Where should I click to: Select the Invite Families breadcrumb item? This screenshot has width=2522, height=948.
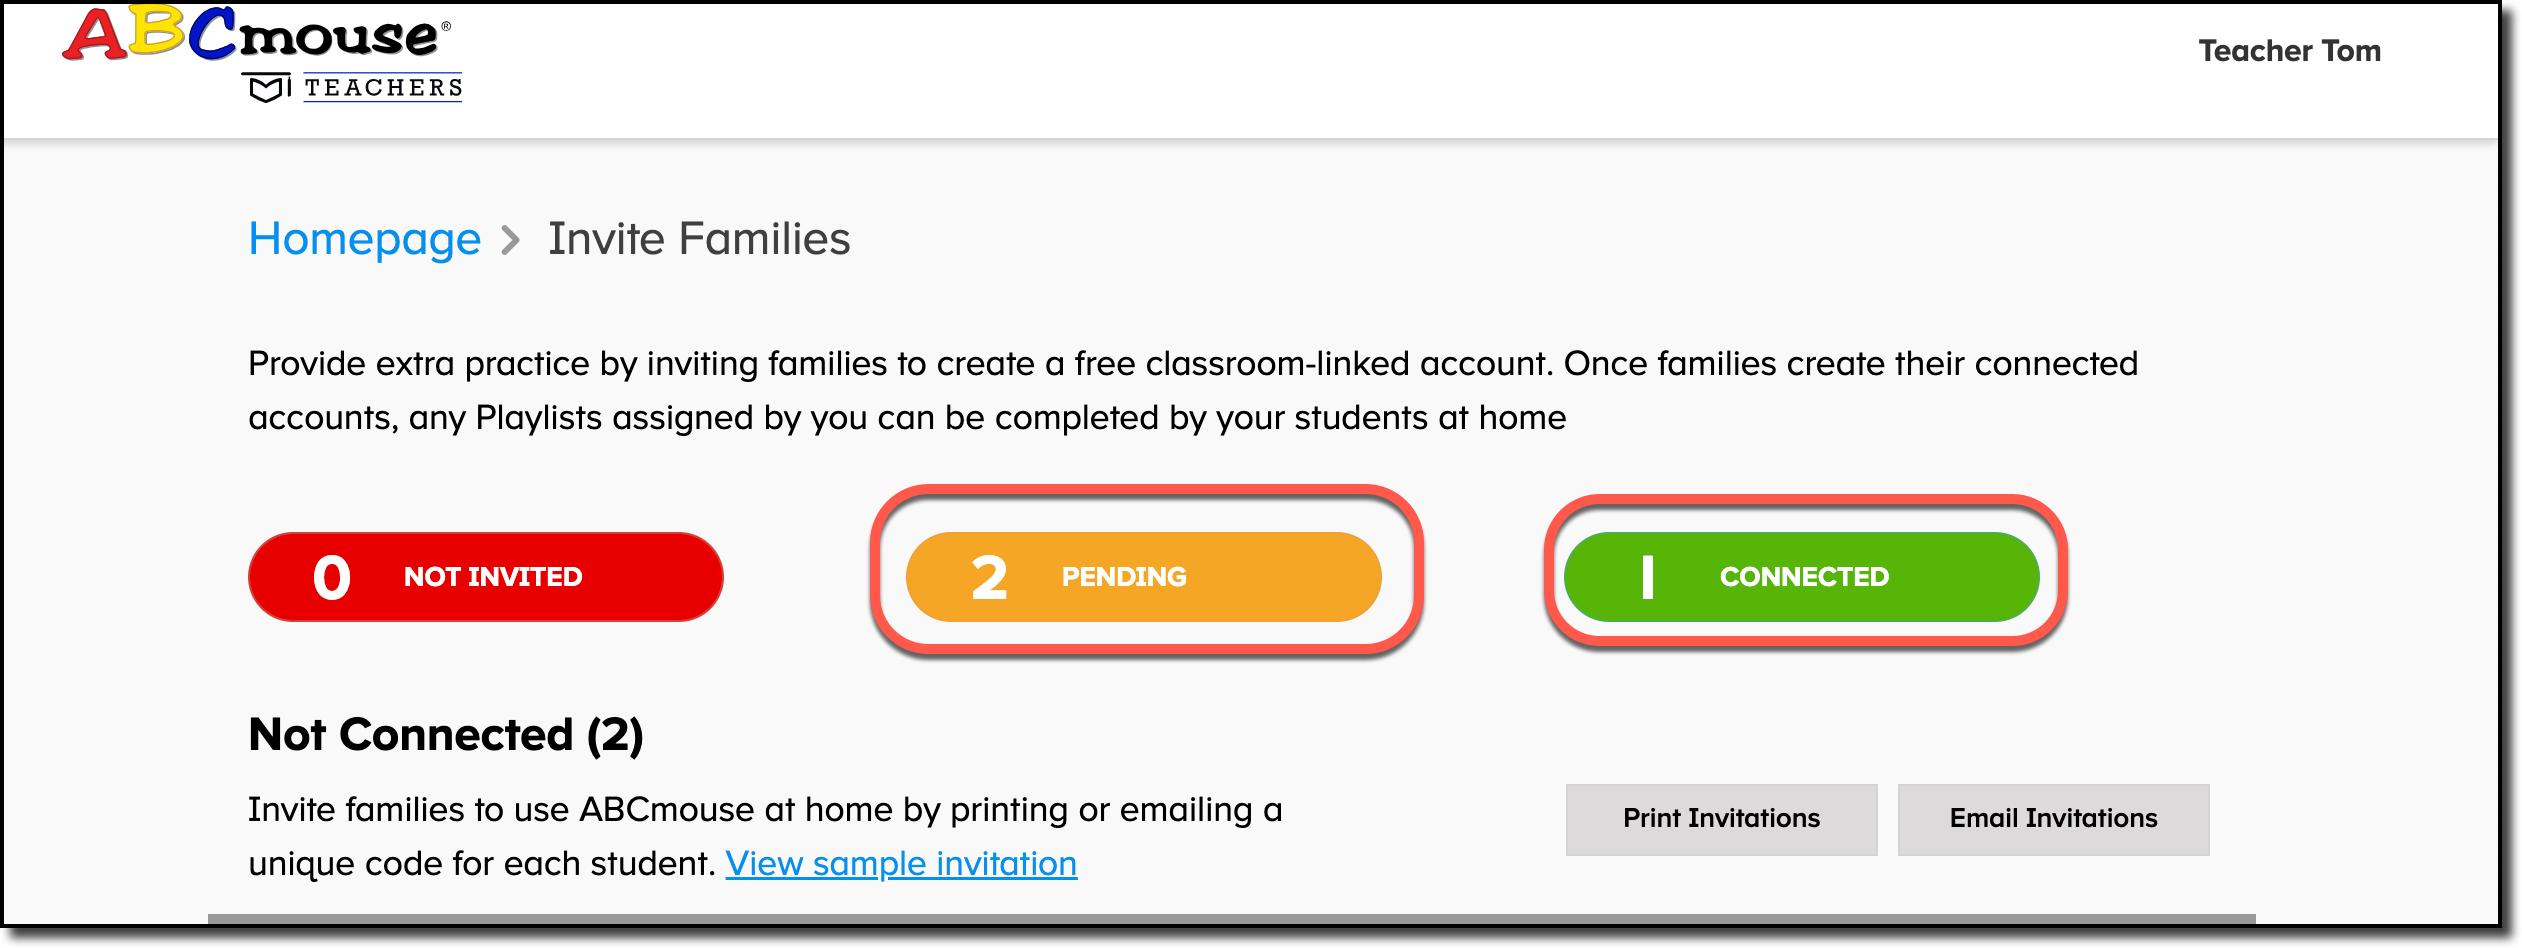[x=697, y=238]
